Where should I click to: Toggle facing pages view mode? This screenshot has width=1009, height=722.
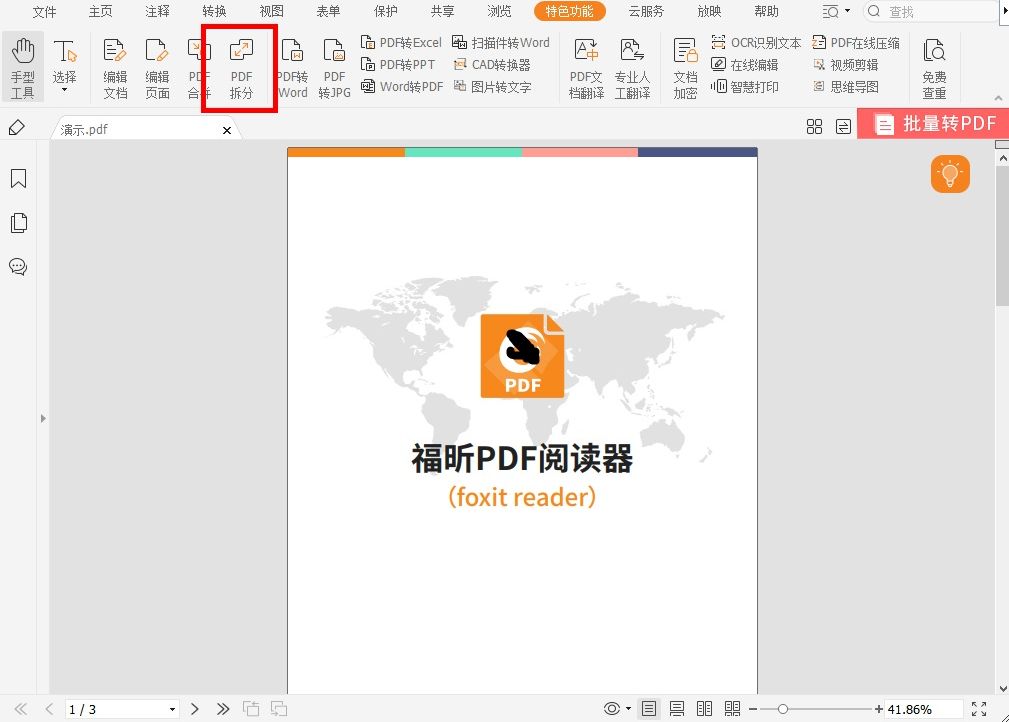coord(704,708)
